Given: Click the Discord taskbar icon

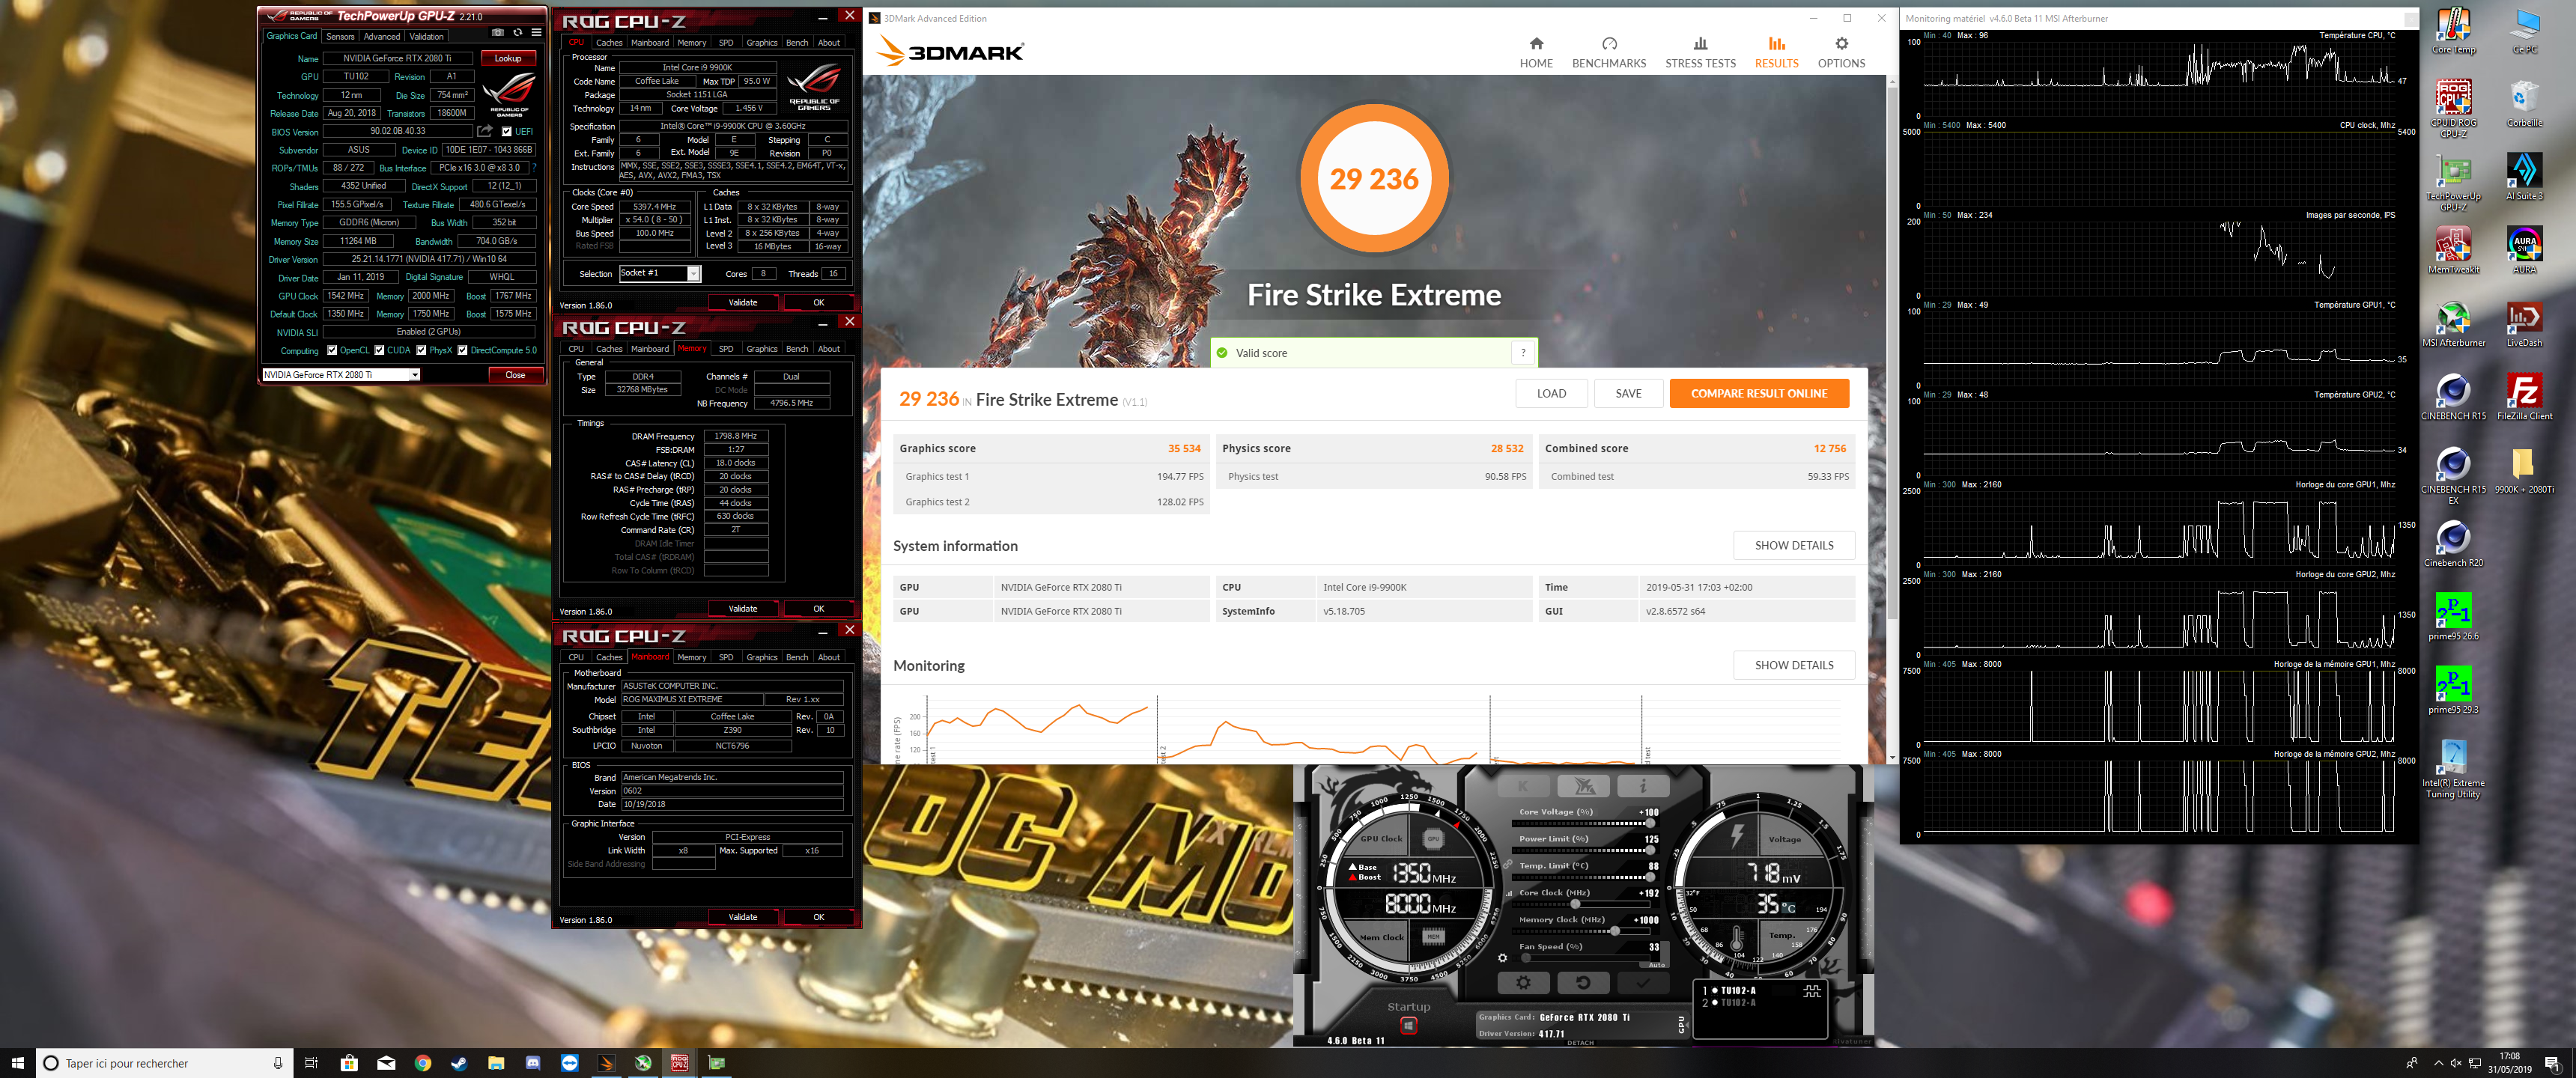Looking at the screenshot, I should click(x=533, y=1063).
